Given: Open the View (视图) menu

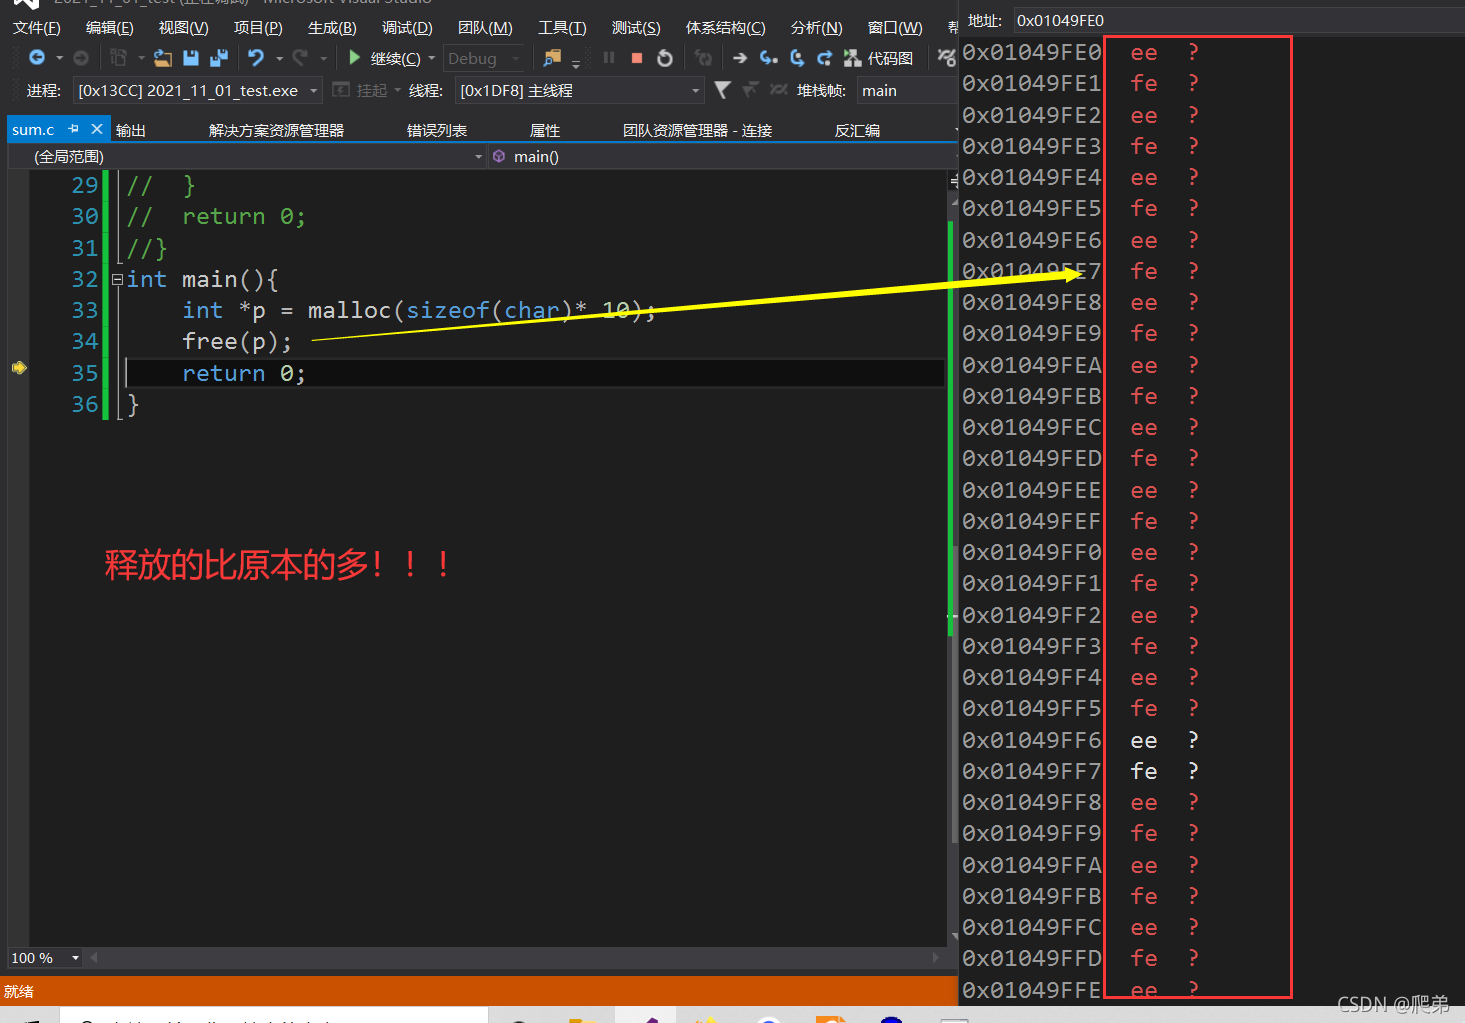Looking at the screenshot, I should point(184,27).
